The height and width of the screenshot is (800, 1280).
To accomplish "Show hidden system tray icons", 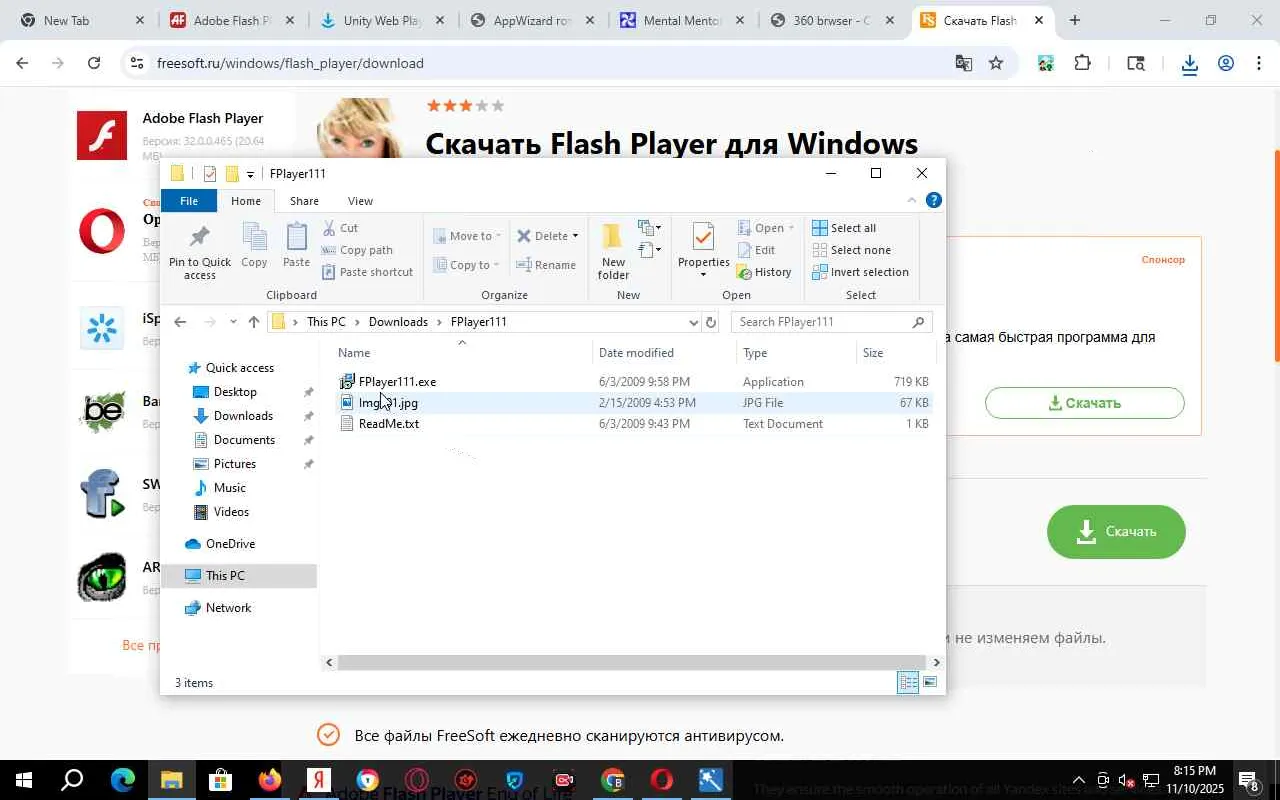I will click(x=1078, y=780).
